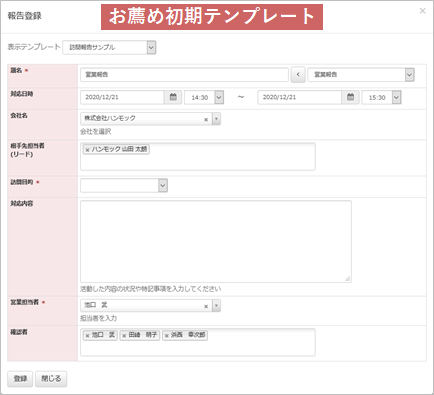Click the 報告登録 dialog title
Viewport: 434px width, 395px height.
(x=24, y=16)
